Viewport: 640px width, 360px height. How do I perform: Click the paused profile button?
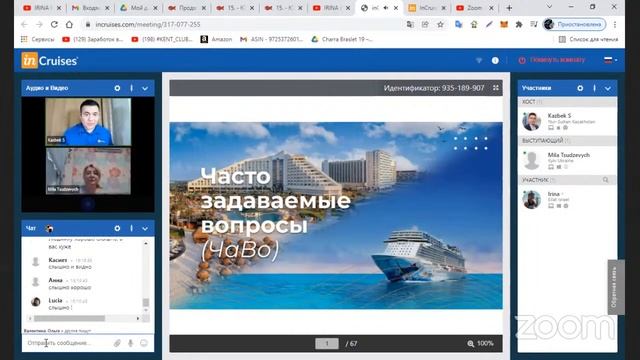tap(574, 24)
